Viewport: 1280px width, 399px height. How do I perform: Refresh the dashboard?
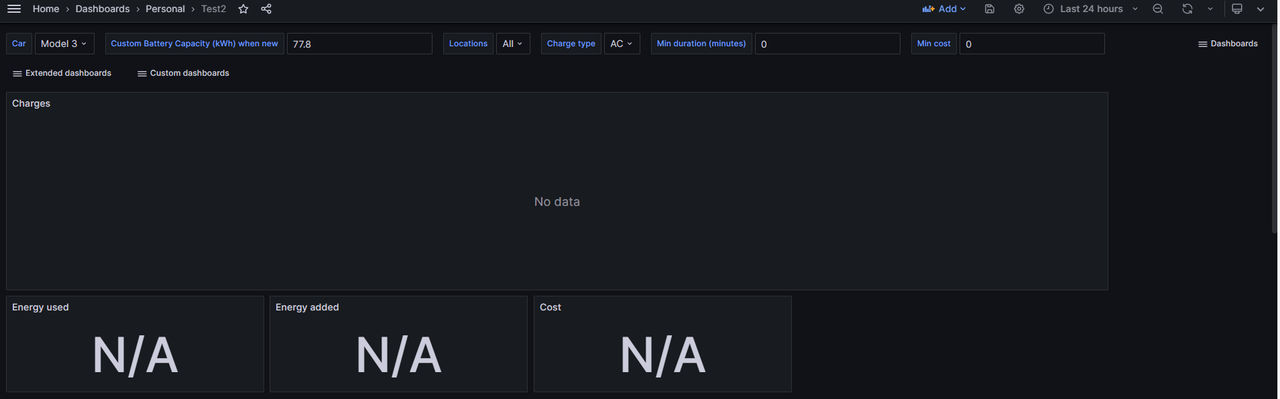pos(1187,9)
